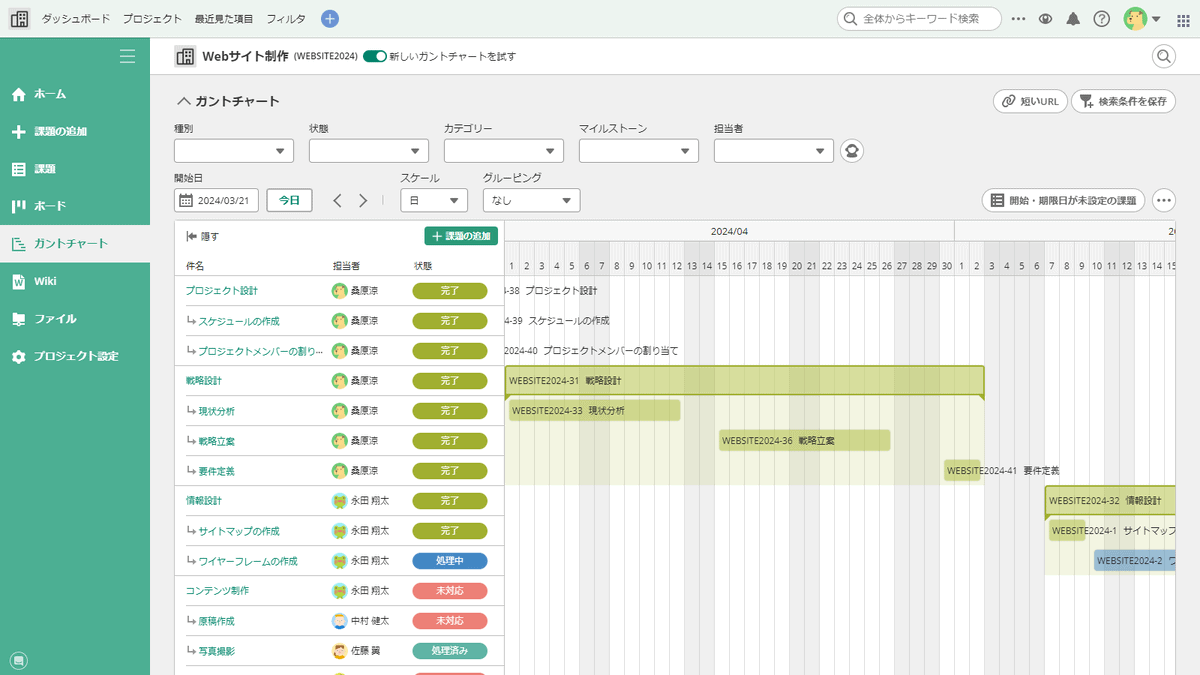Collapse the sidebar with hamburger icon
The width and height of the screenshot is (1200, 675).
tap(127, 57)
